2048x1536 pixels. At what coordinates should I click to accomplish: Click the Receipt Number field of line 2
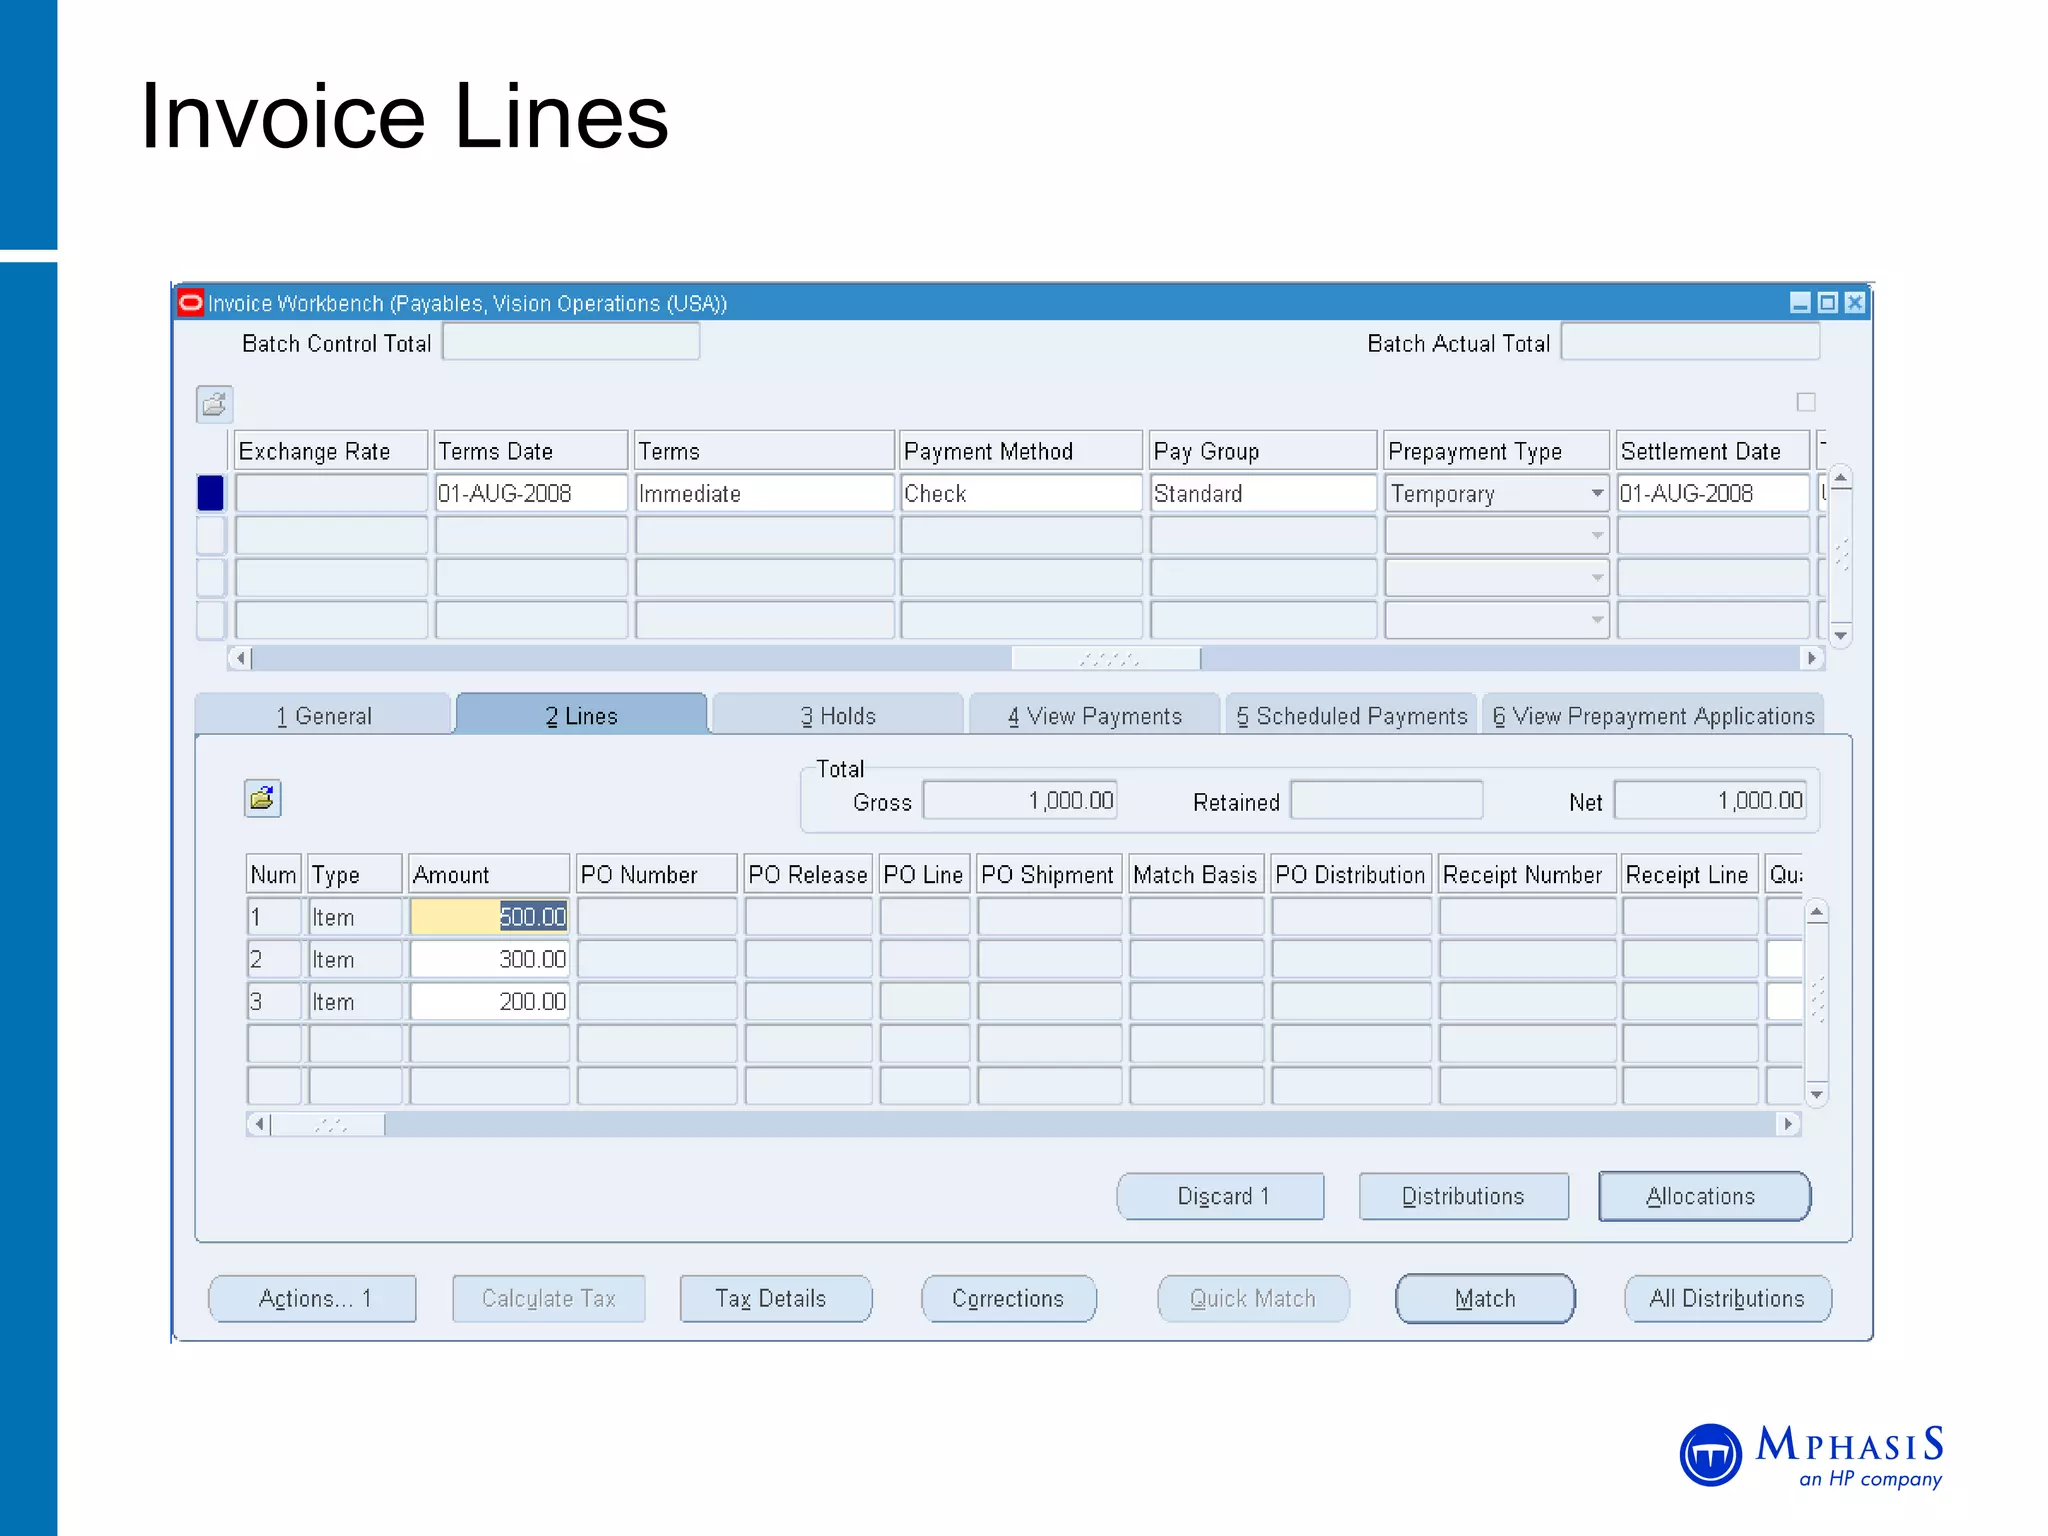point(1527,958)
